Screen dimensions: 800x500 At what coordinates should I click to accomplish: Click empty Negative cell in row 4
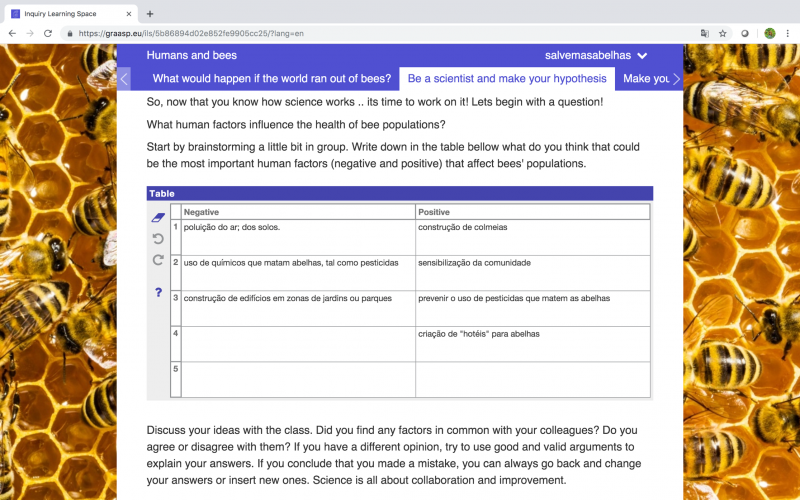point(298,344)
